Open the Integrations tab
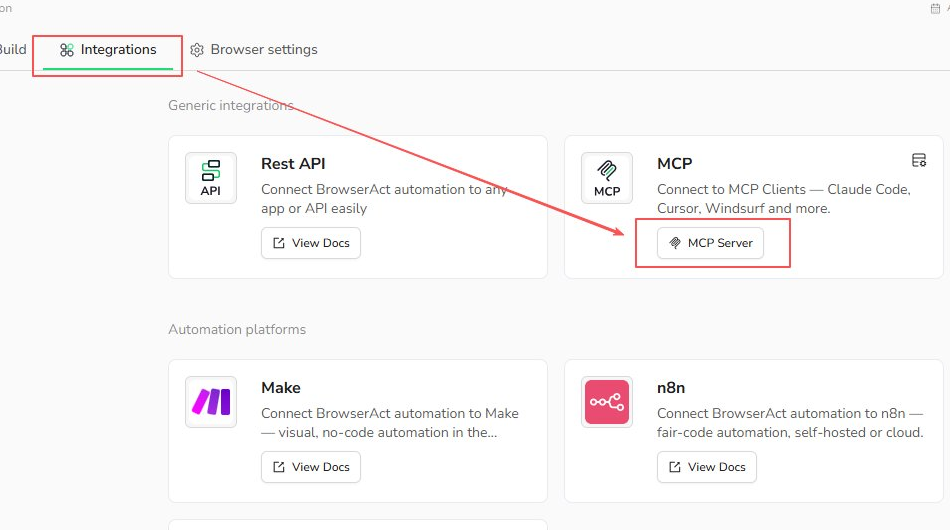The height and width of the screenshot is (530, 950). 108,50
